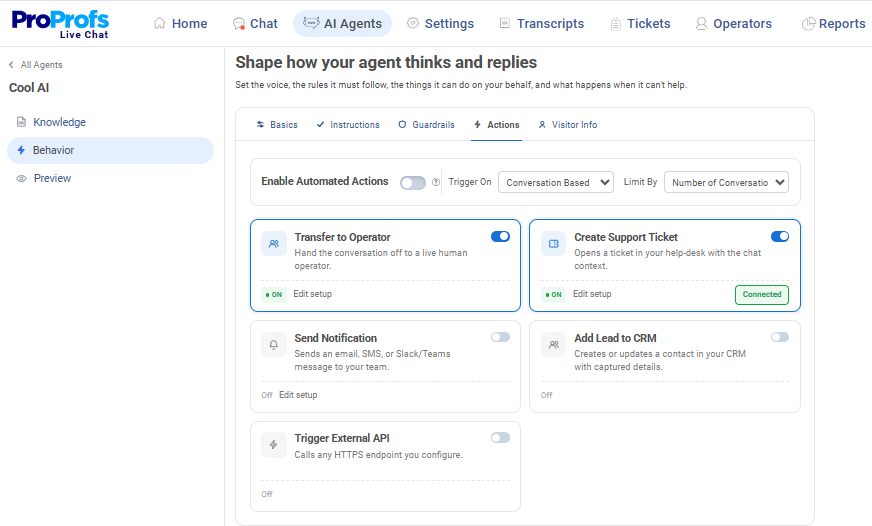Click the Basics sliders icon
The height and width of the screenshot is (526, 872).
pyautogui.click(x=260, y=125)
